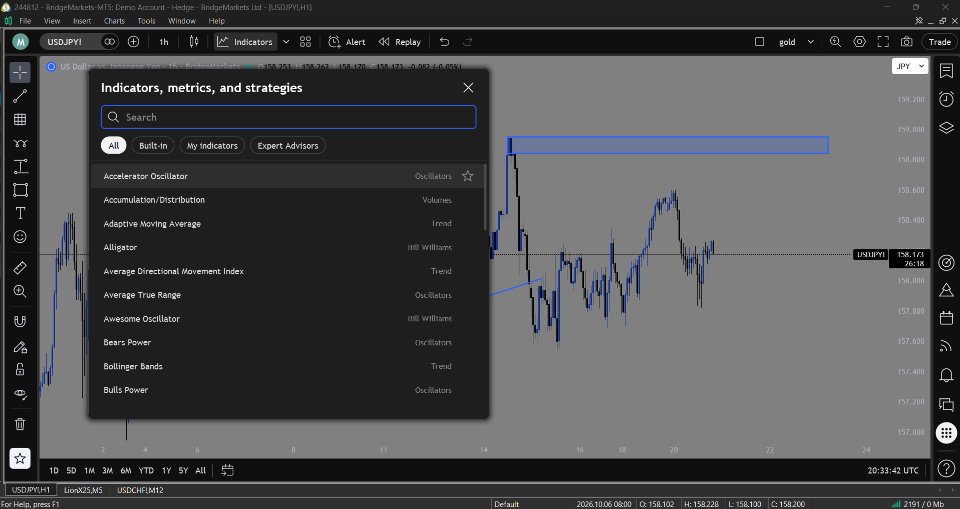
Task: Open the File menu
Action: pos(25,21)
